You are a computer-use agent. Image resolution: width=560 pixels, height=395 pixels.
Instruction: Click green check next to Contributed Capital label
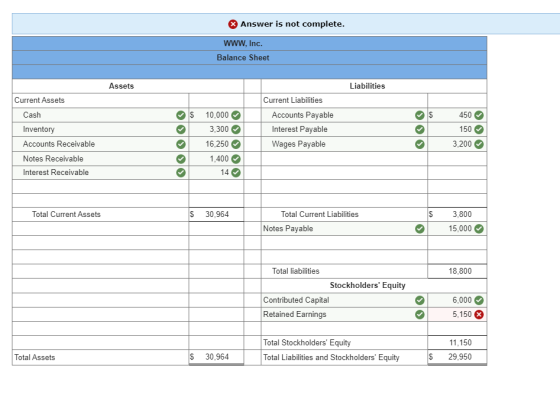(x=420, y=300)
